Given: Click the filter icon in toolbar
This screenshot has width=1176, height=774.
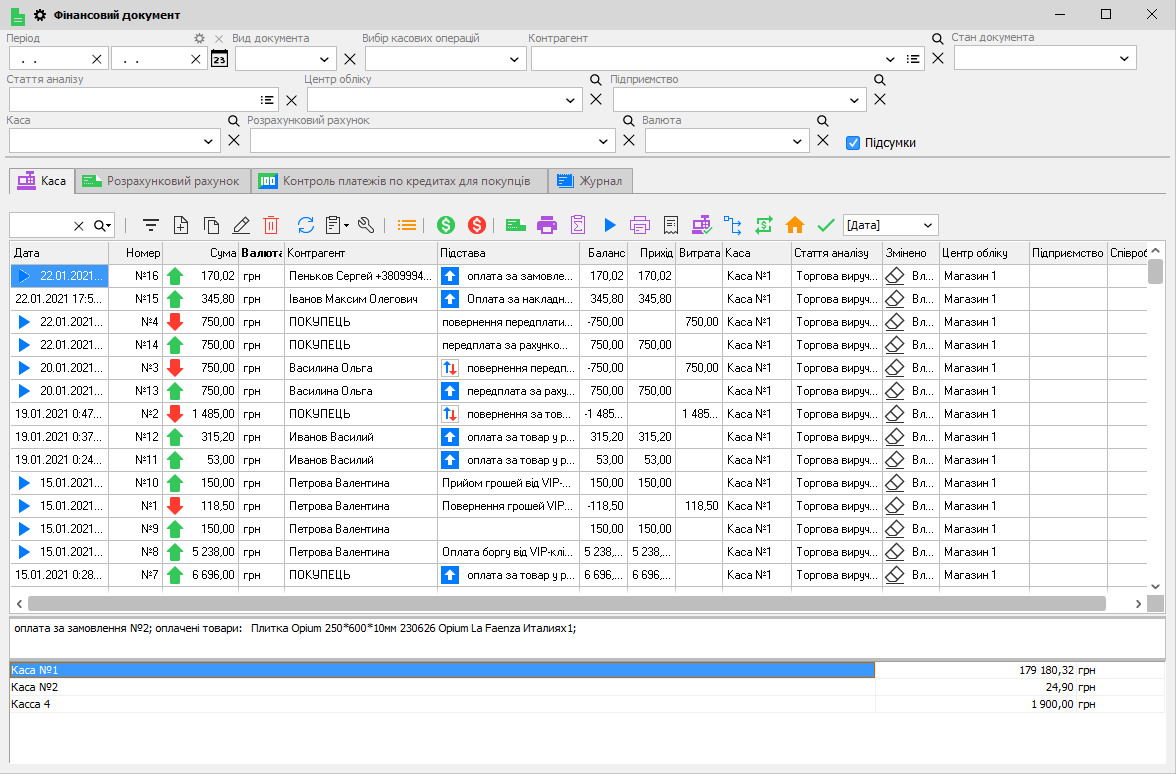Looking at the screenshot, I should [x=151, y=225].
